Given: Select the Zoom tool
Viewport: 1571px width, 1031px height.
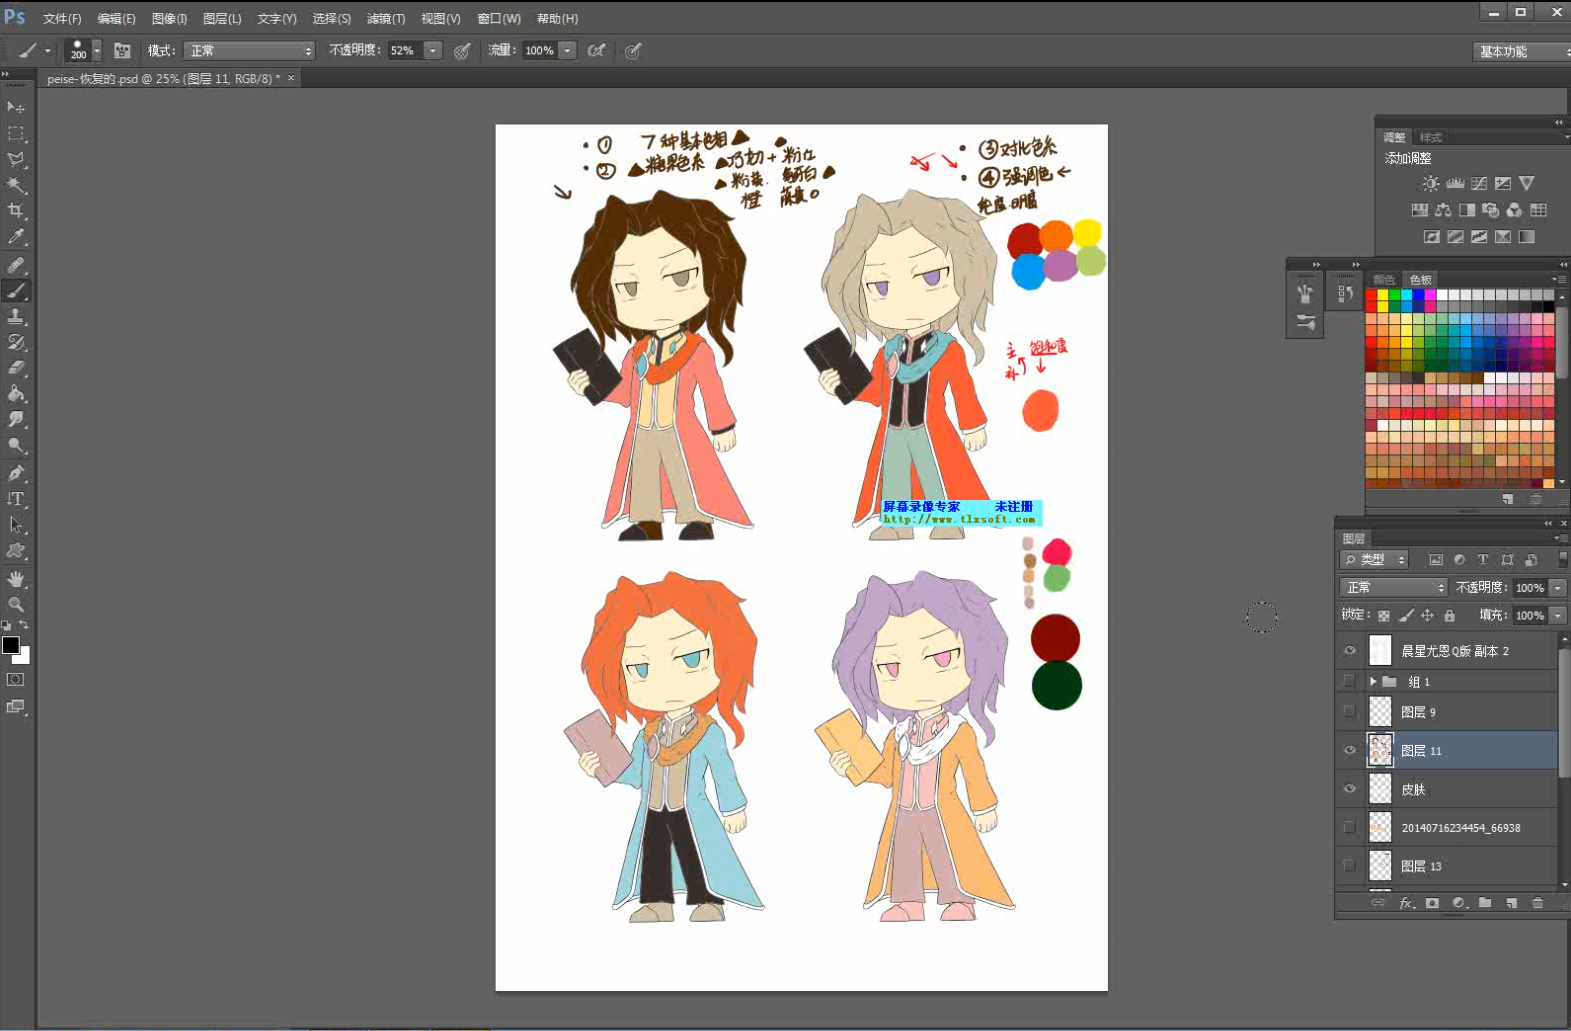Looking at the screenshot, I should pyautogui.click(x=16, y=605).
